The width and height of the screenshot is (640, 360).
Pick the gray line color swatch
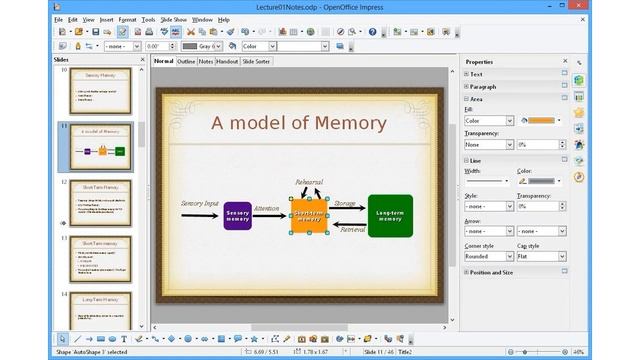pyautogui.click(x=542, y=181)
